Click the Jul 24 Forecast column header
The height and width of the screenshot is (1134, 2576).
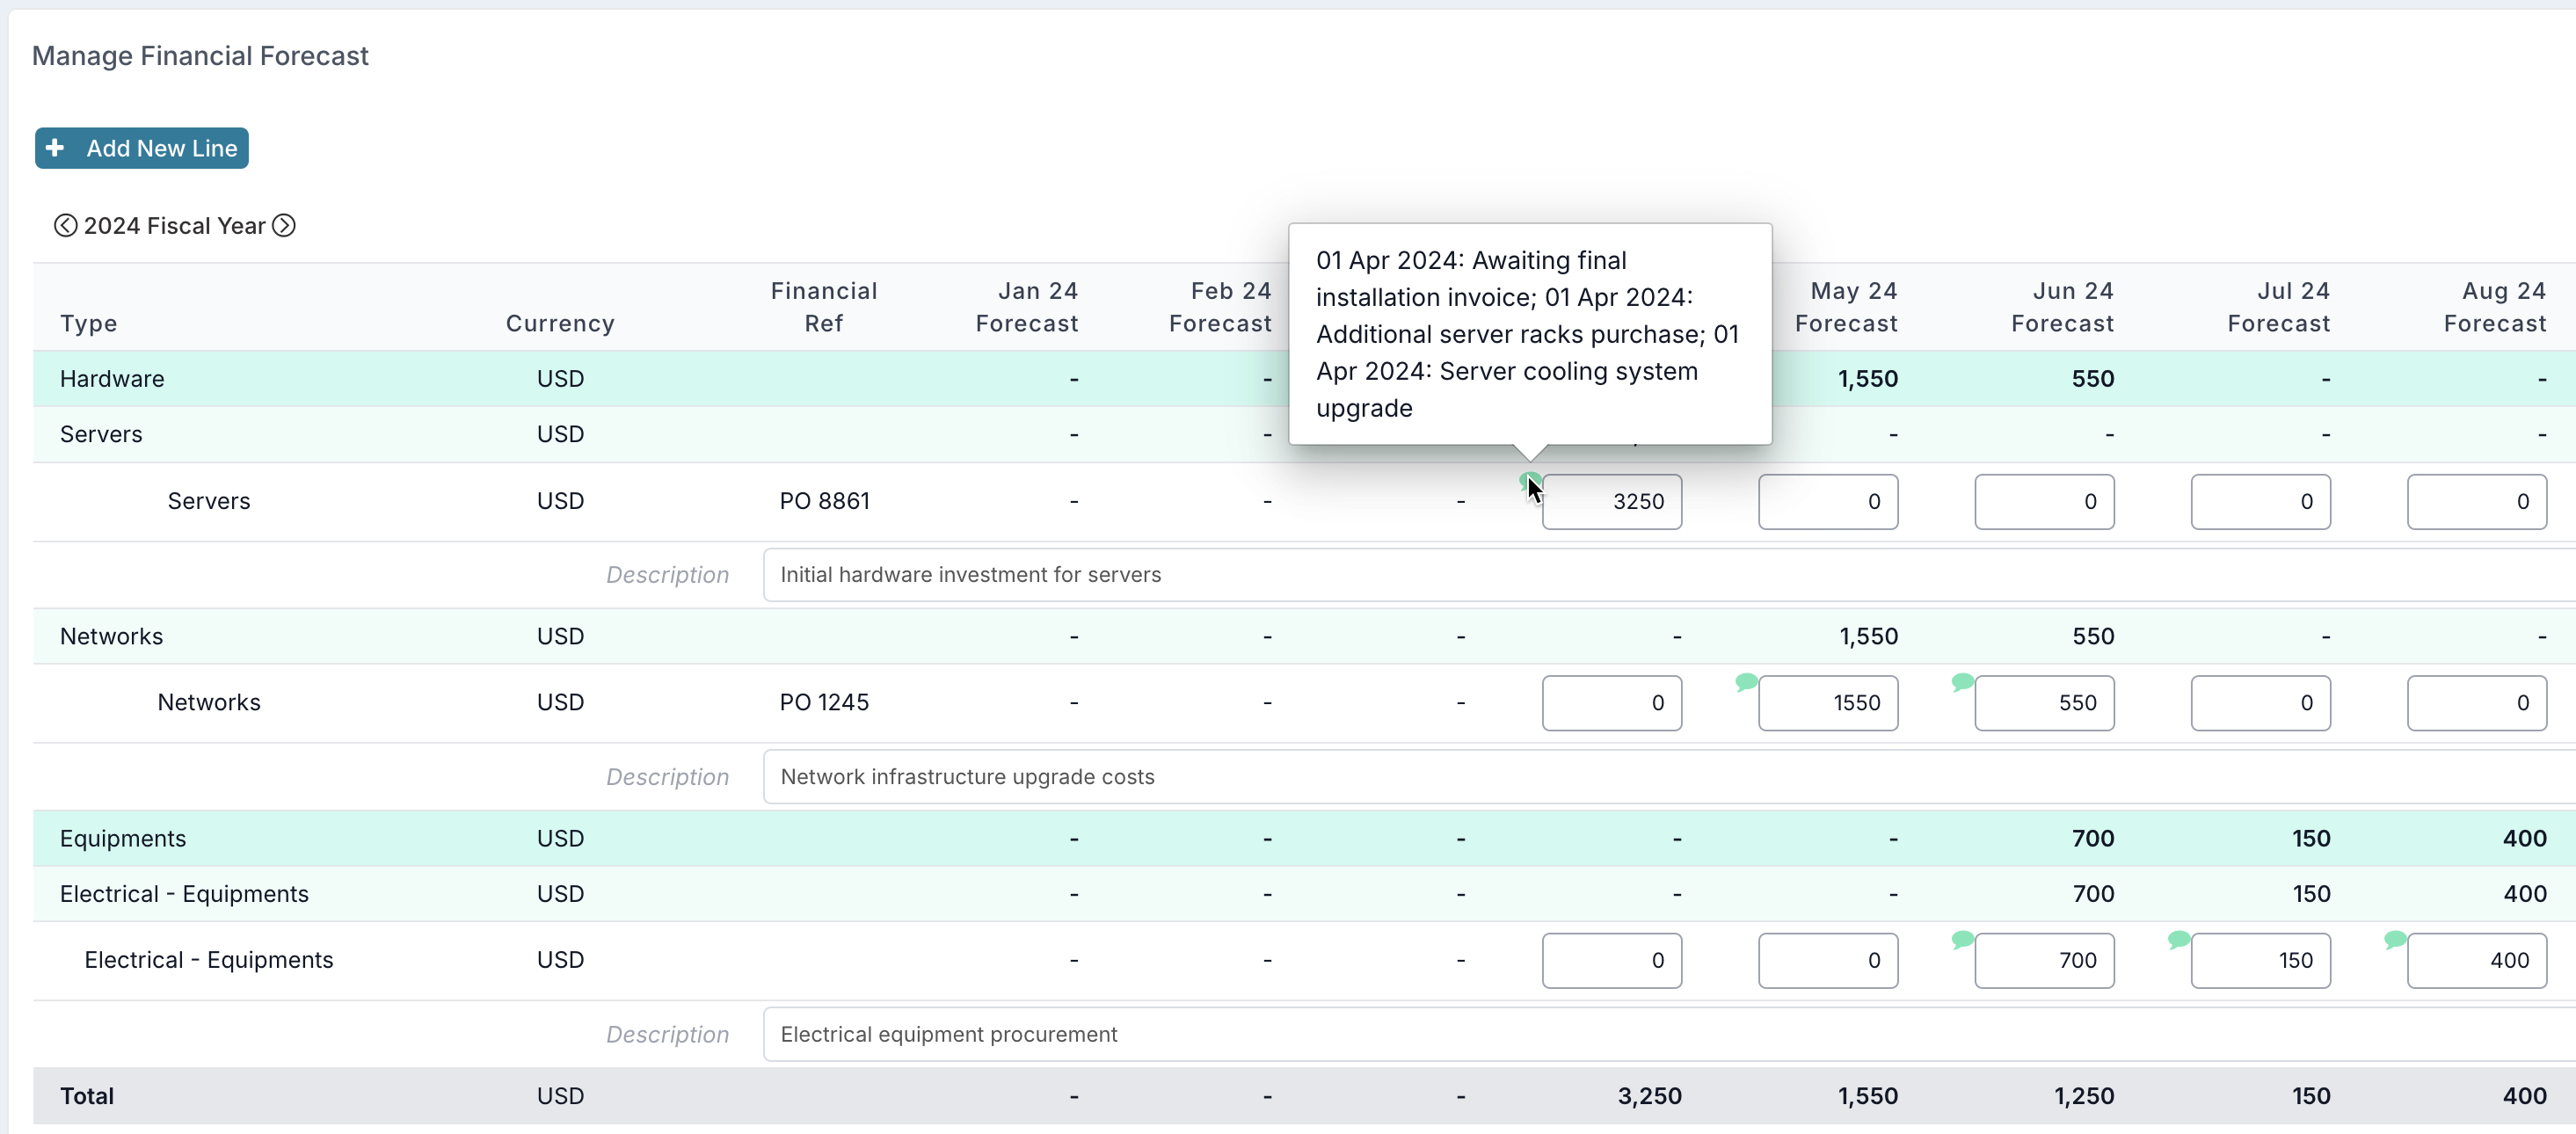[x=2278, y=307]
